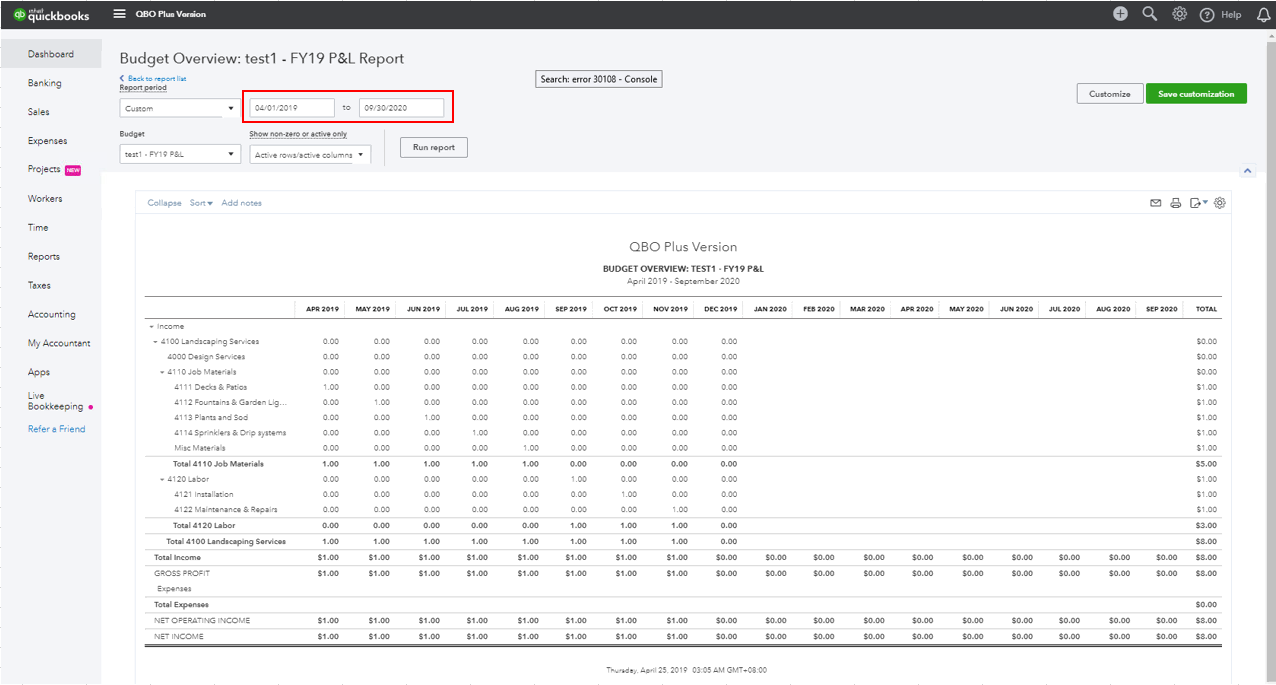Click the TOTAL column header
This screenshot has height=685, width=1276.
click(x=1207, y=309)
